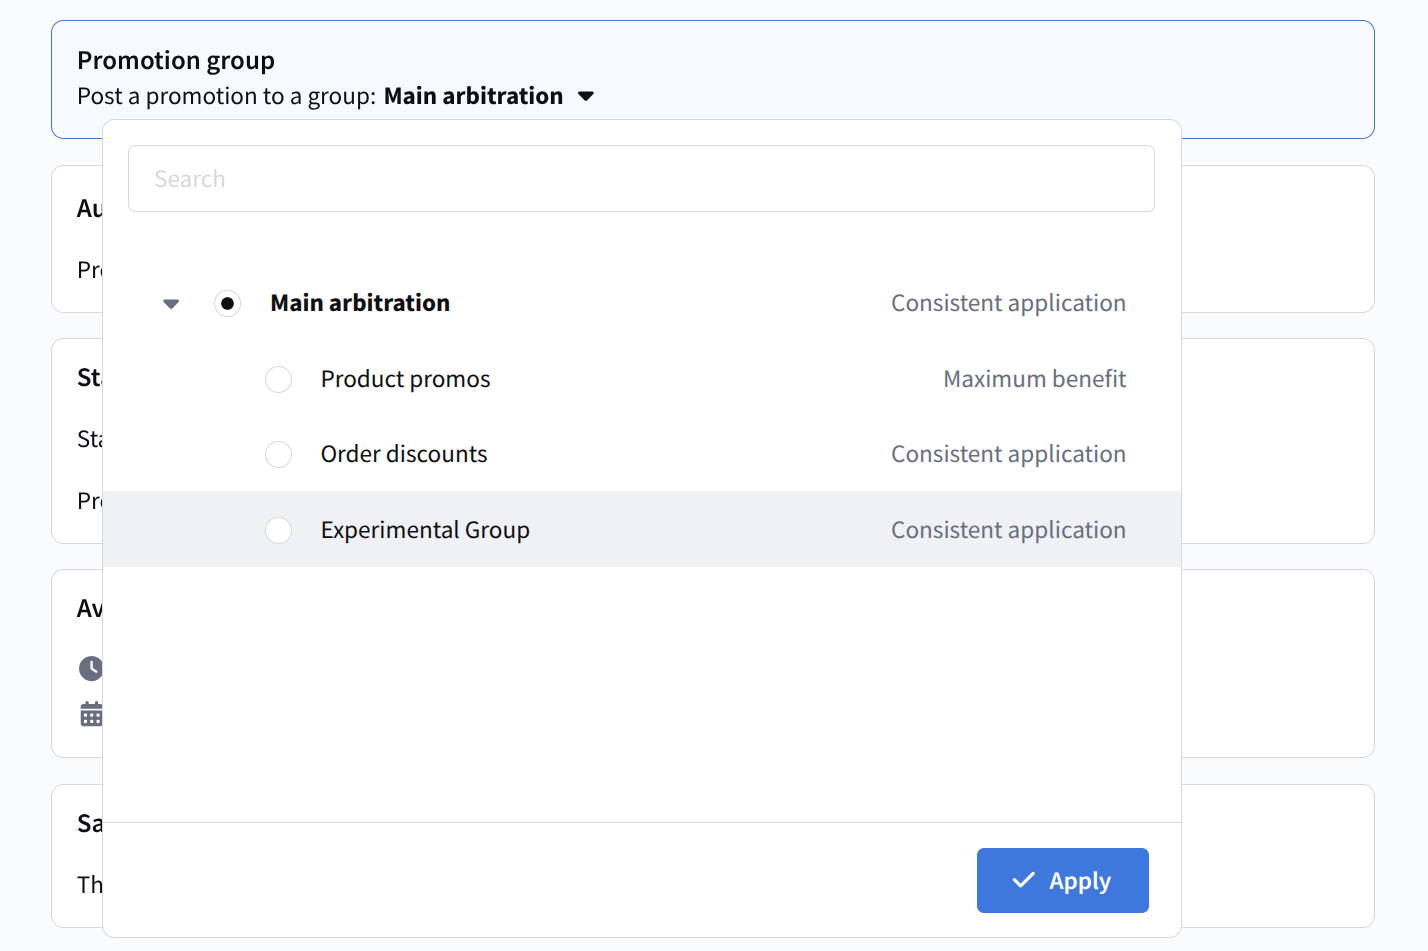Click the calendar icon at left edge
Image resolution: width=1428 pixels, height=951 pixels.
point(91,714)
